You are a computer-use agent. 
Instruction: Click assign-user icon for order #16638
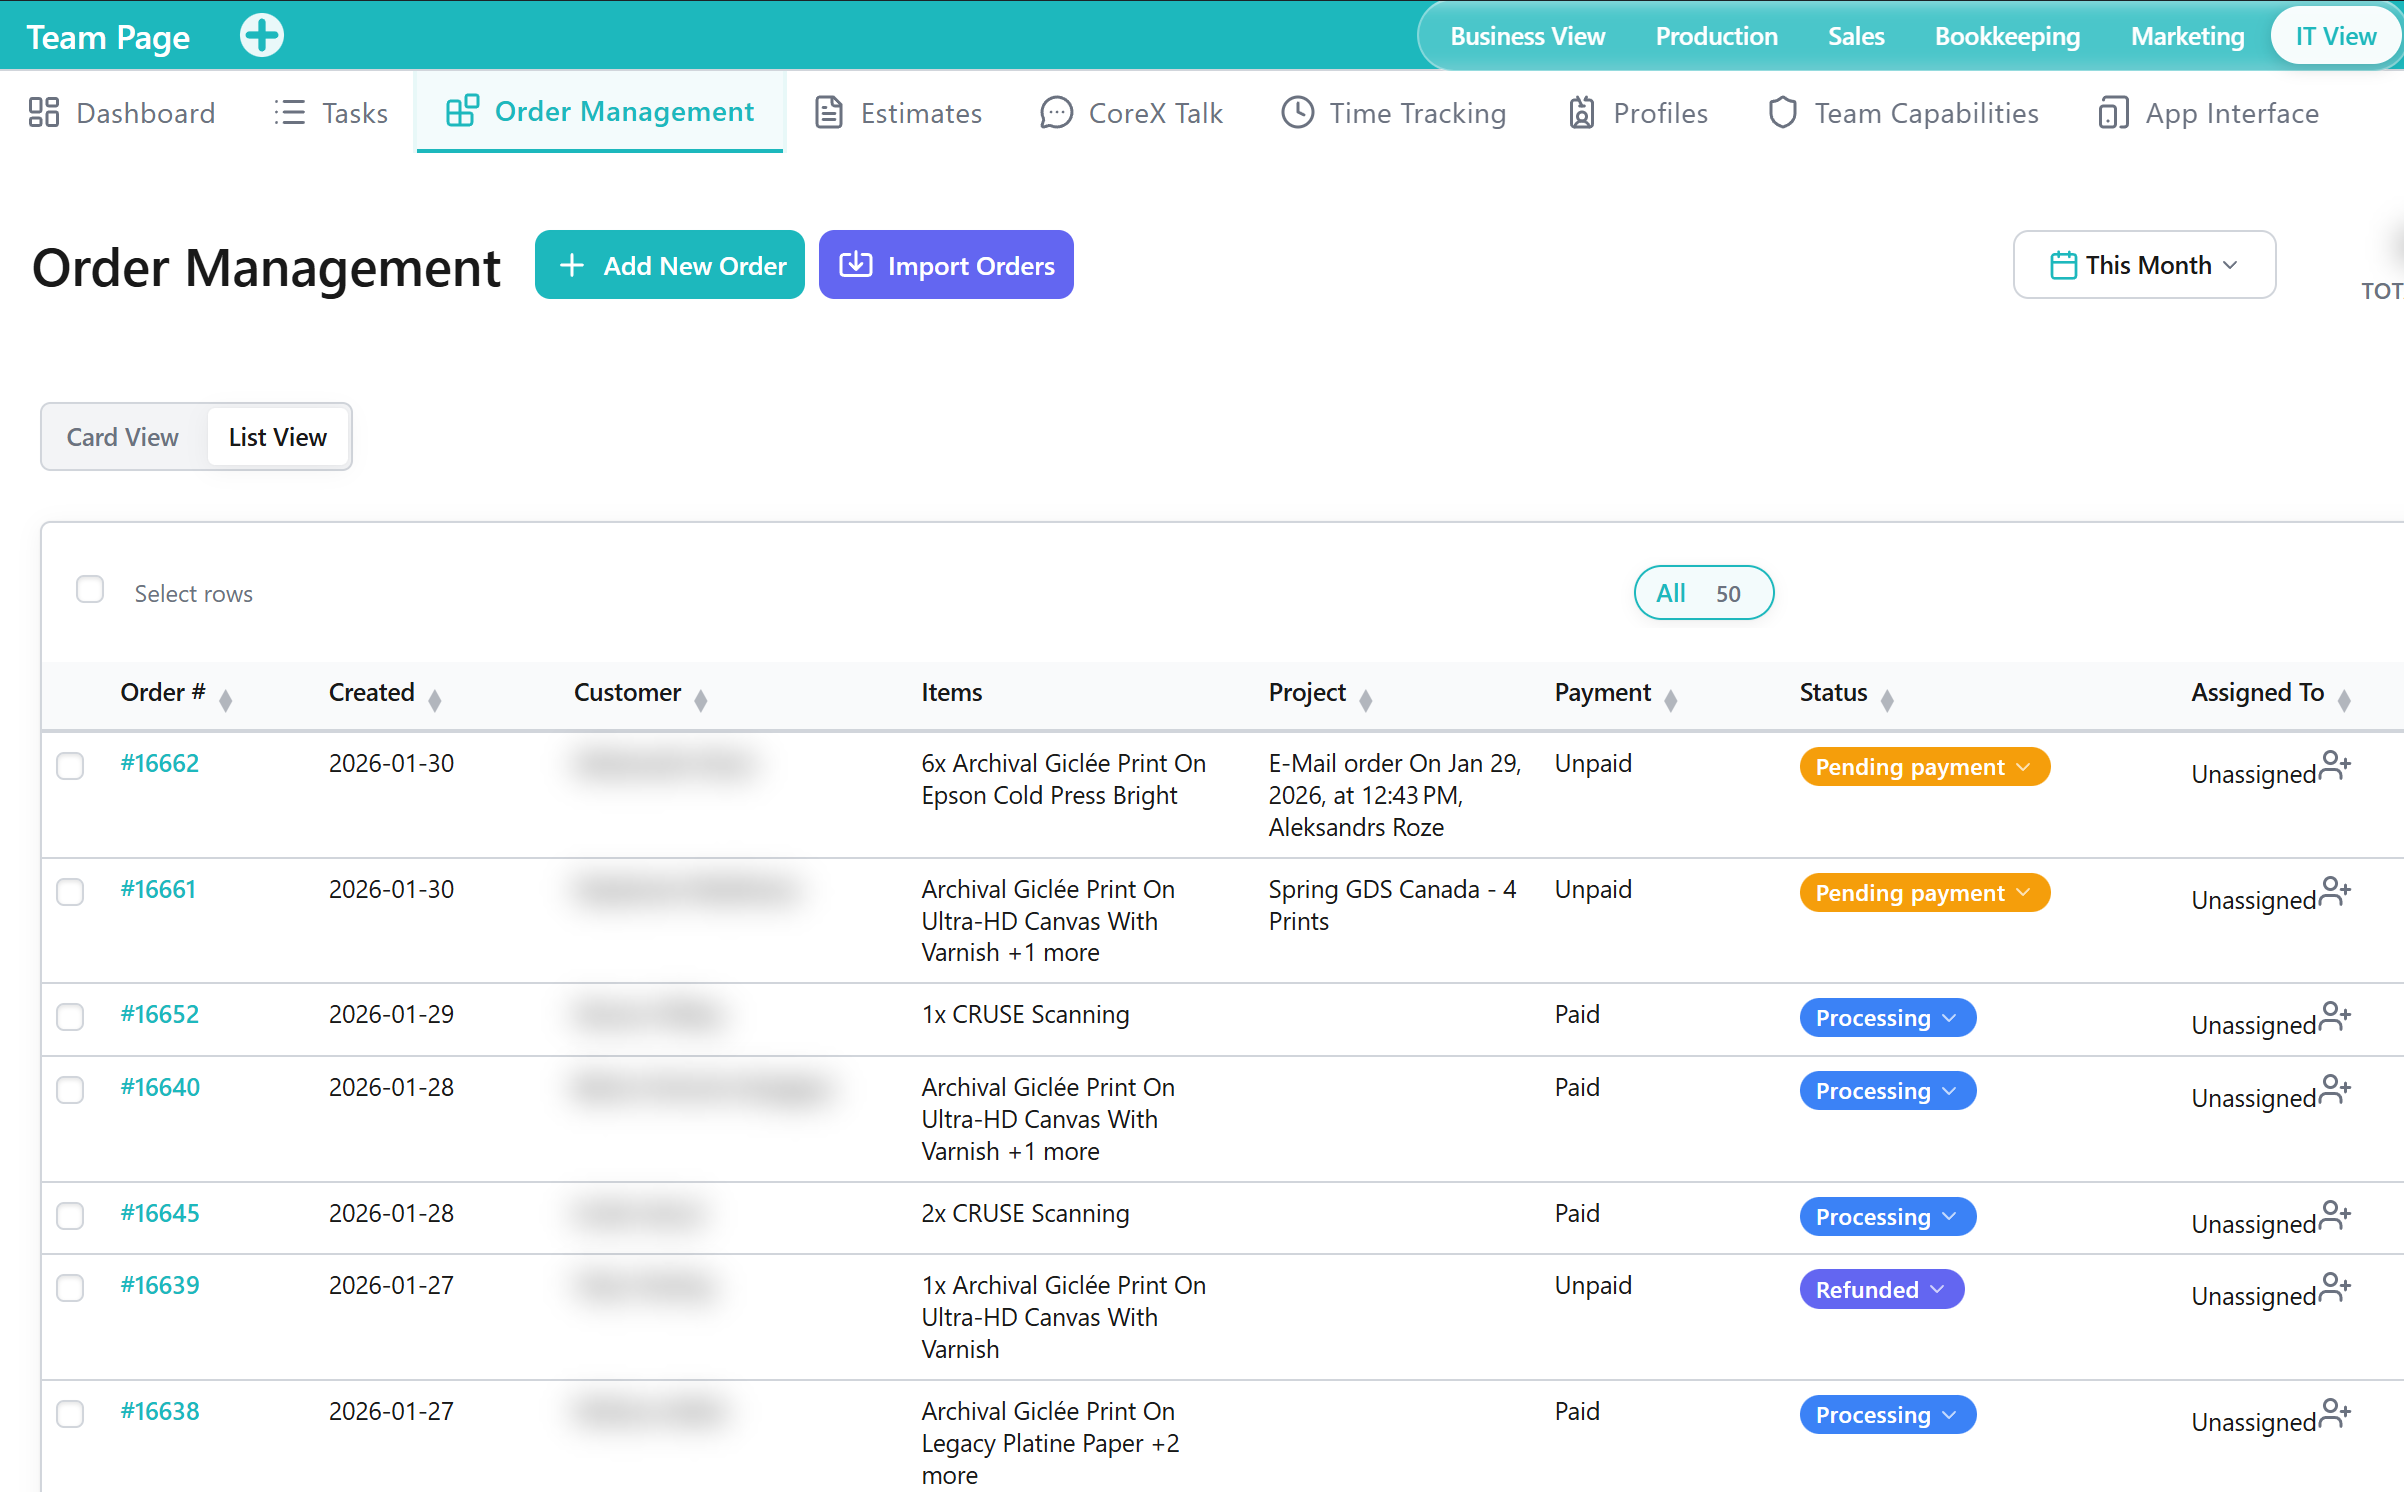[2334, 1414]
